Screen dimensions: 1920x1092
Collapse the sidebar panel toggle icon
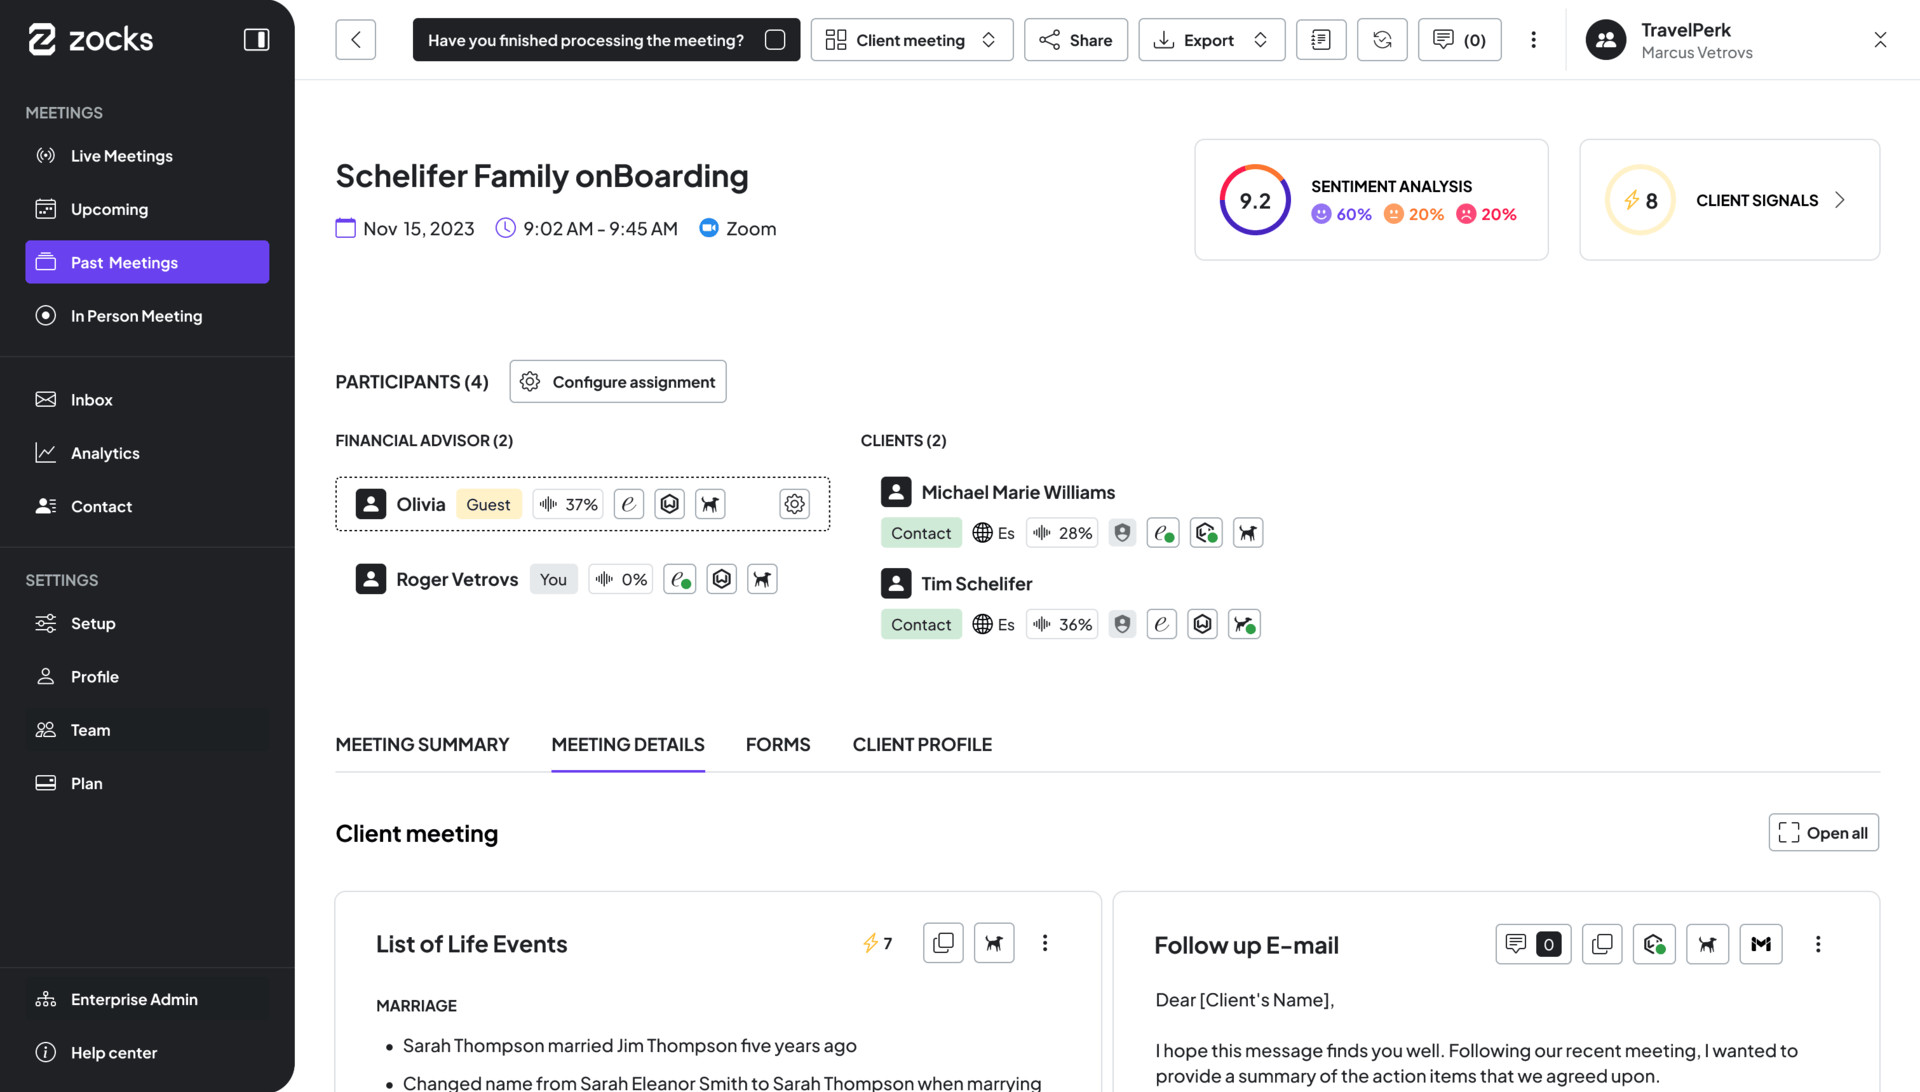pos(256,40)
